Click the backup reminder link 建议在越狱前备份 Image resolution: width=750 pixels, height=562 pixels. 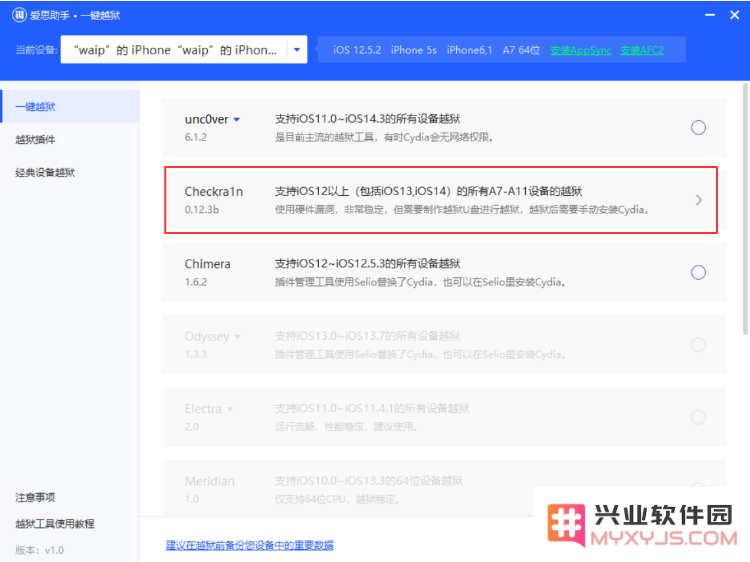[x=250, y=545]
